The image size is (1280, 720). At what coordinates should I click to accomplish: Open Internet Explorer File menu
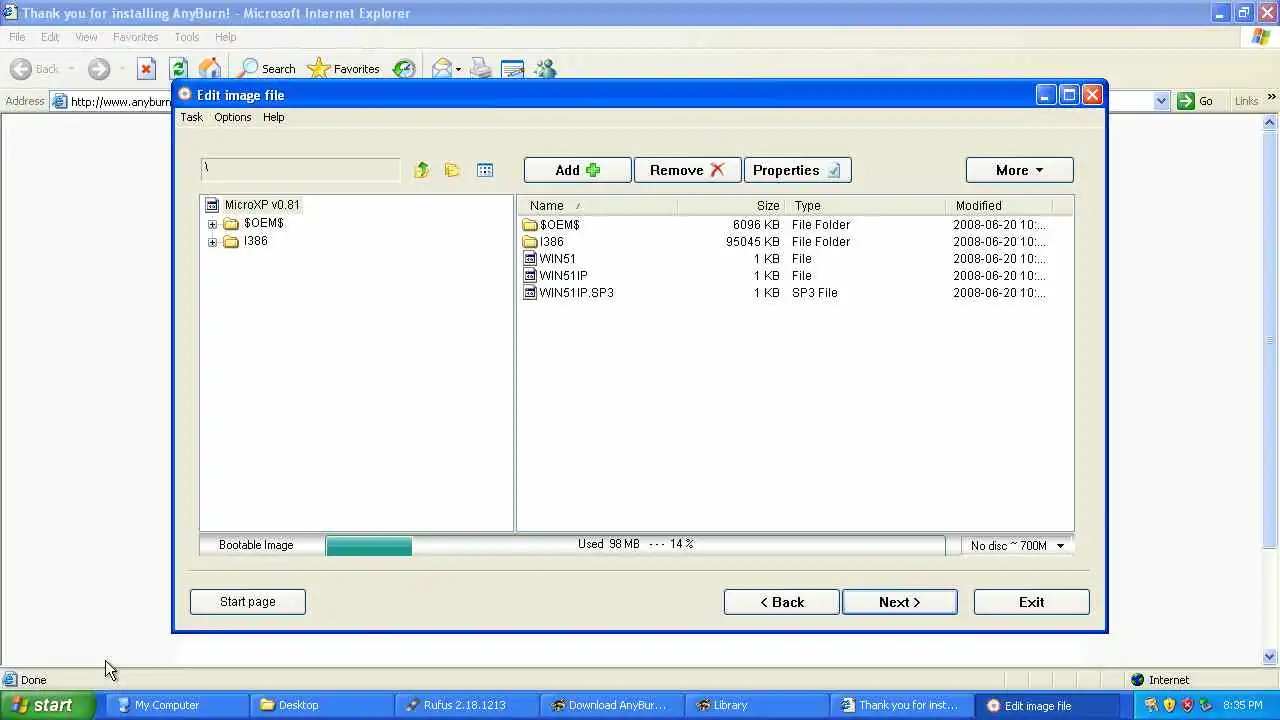click(17, 37)
